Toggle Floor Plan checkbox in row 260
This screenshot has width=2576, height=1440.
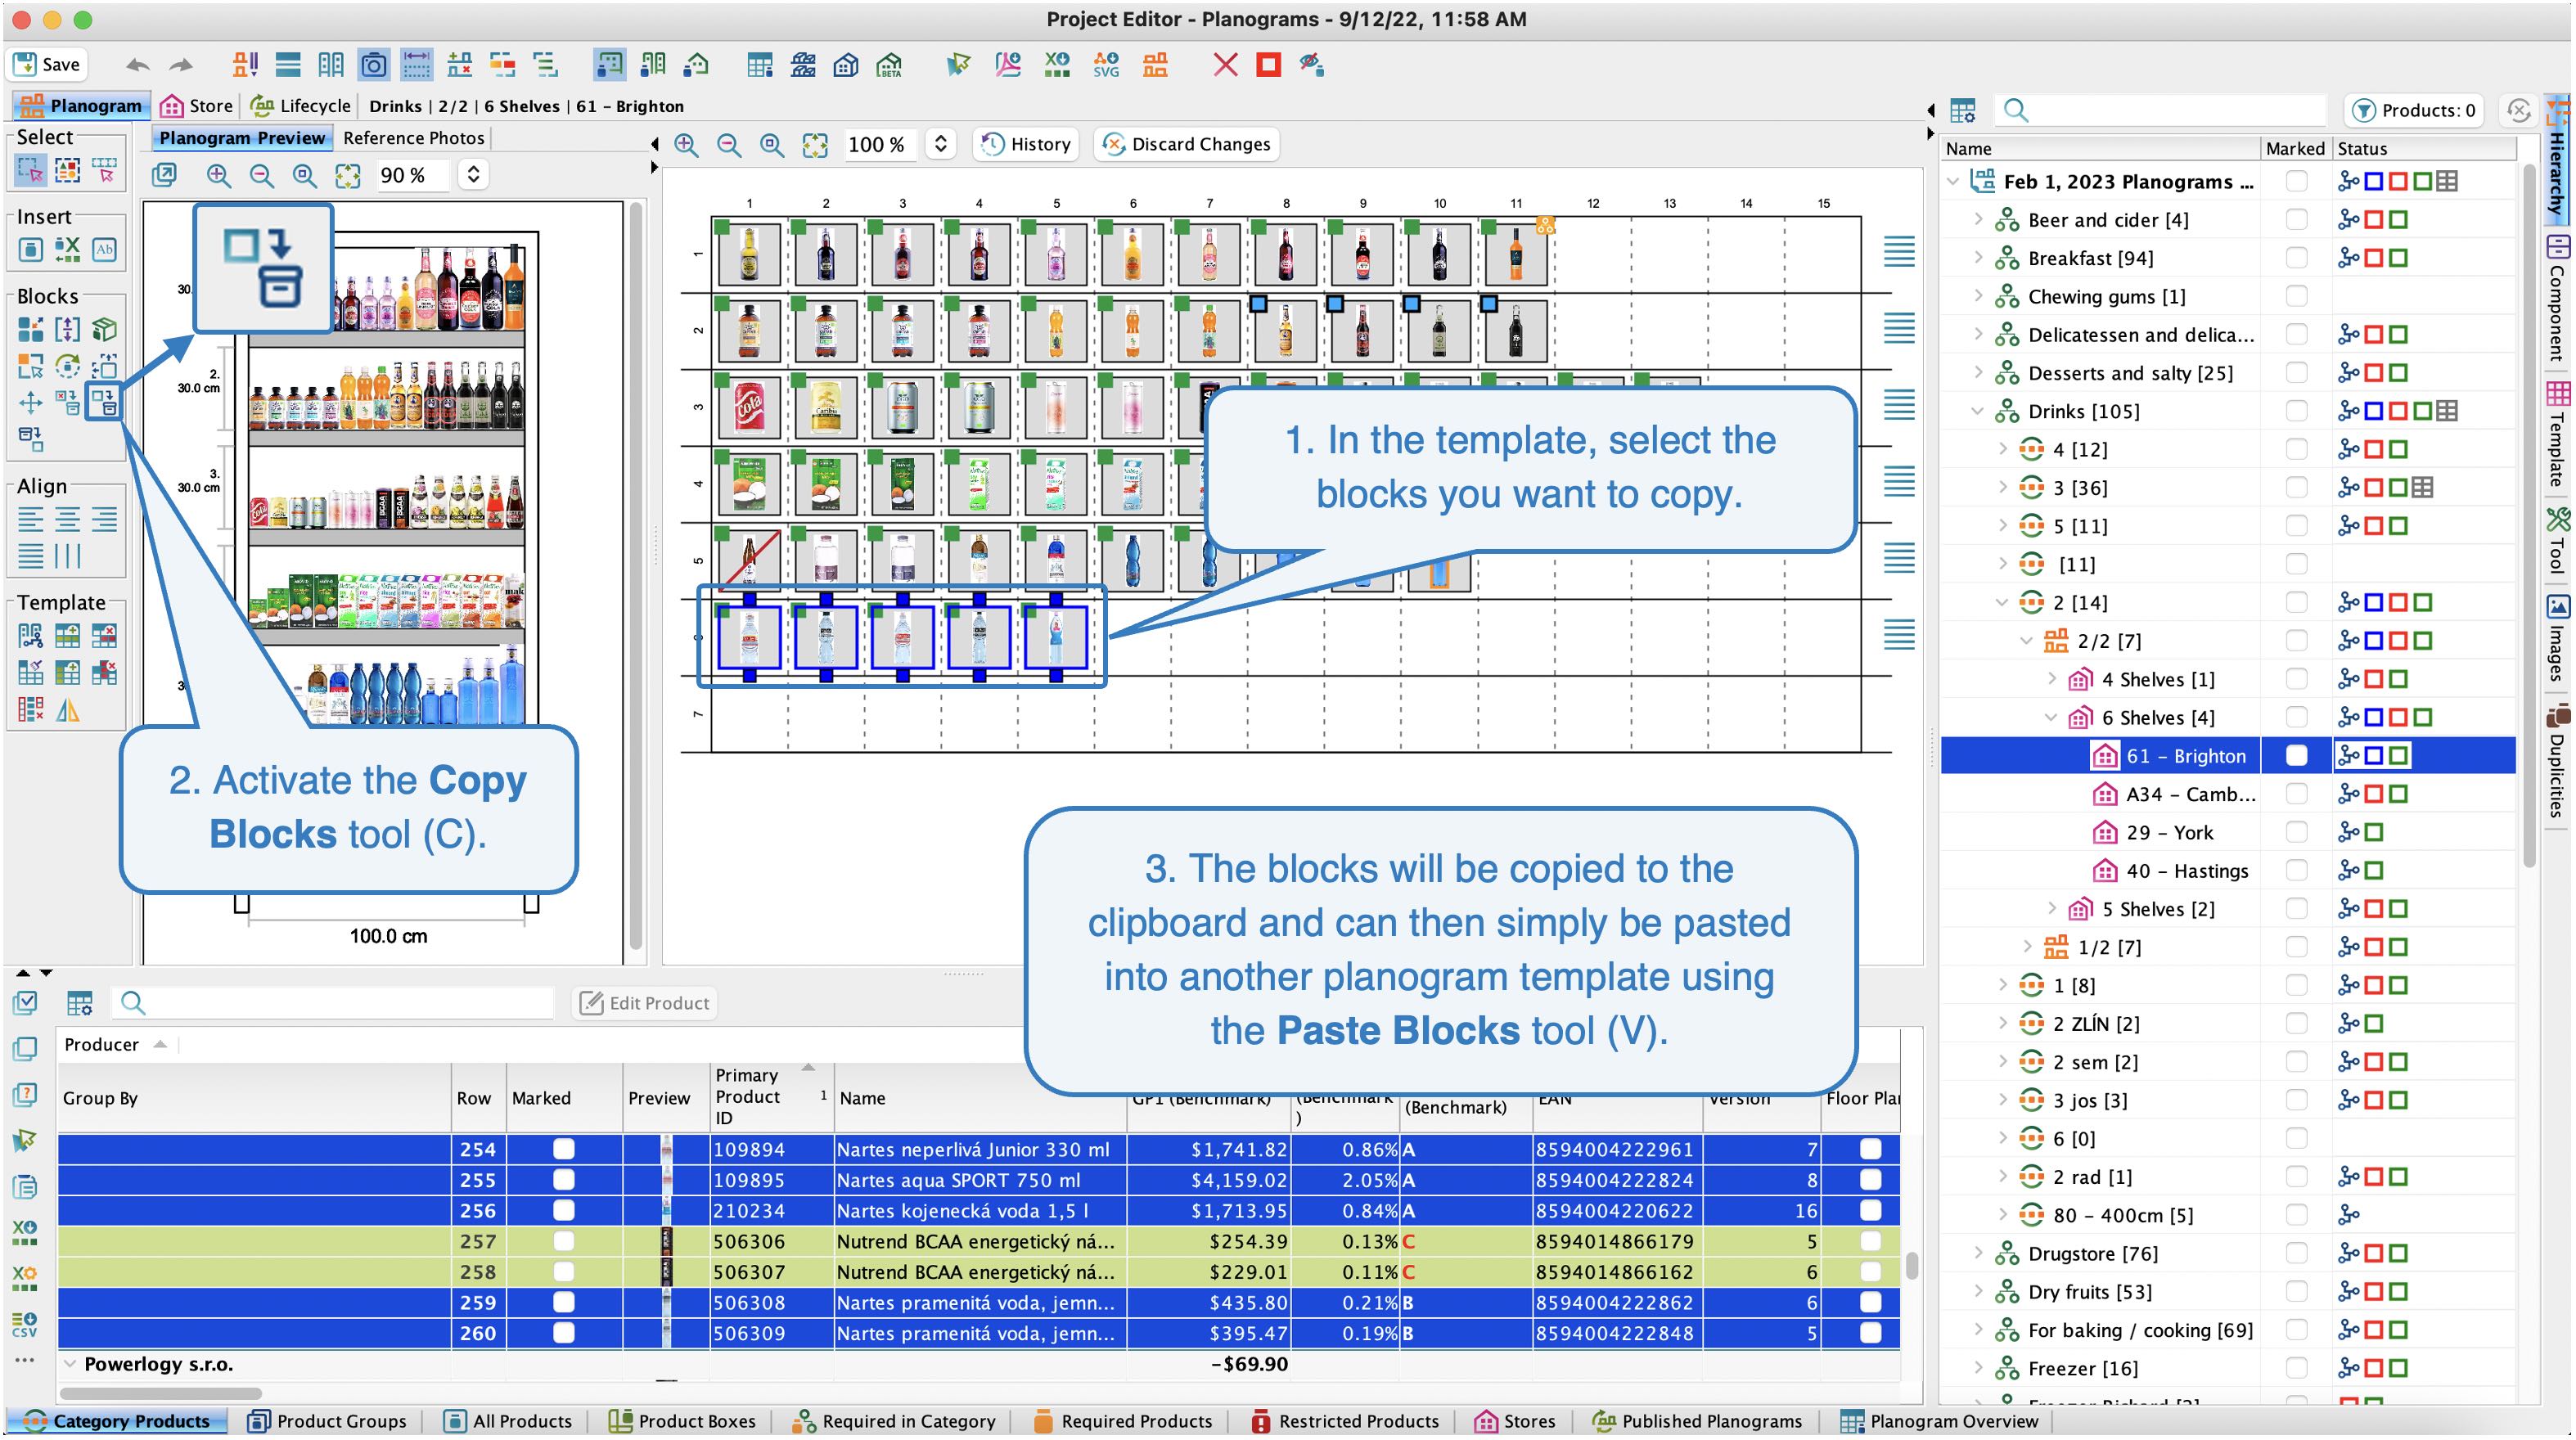pos(1870,1333)
